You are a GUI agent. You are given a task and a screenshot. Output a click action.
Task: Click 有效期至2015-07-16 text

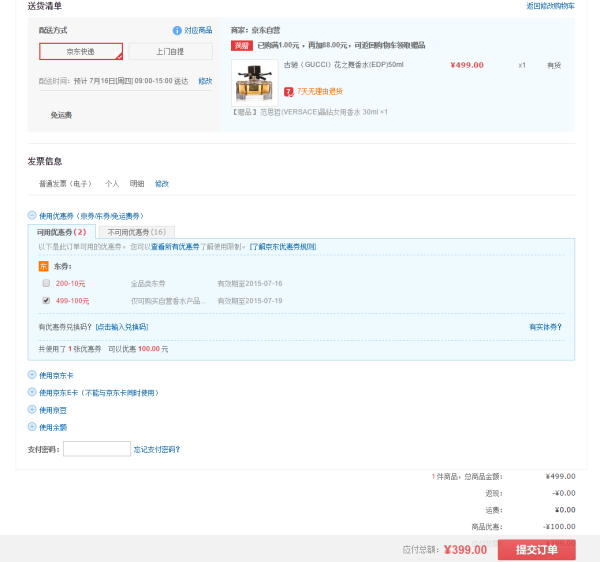click(x=250, y=284)
